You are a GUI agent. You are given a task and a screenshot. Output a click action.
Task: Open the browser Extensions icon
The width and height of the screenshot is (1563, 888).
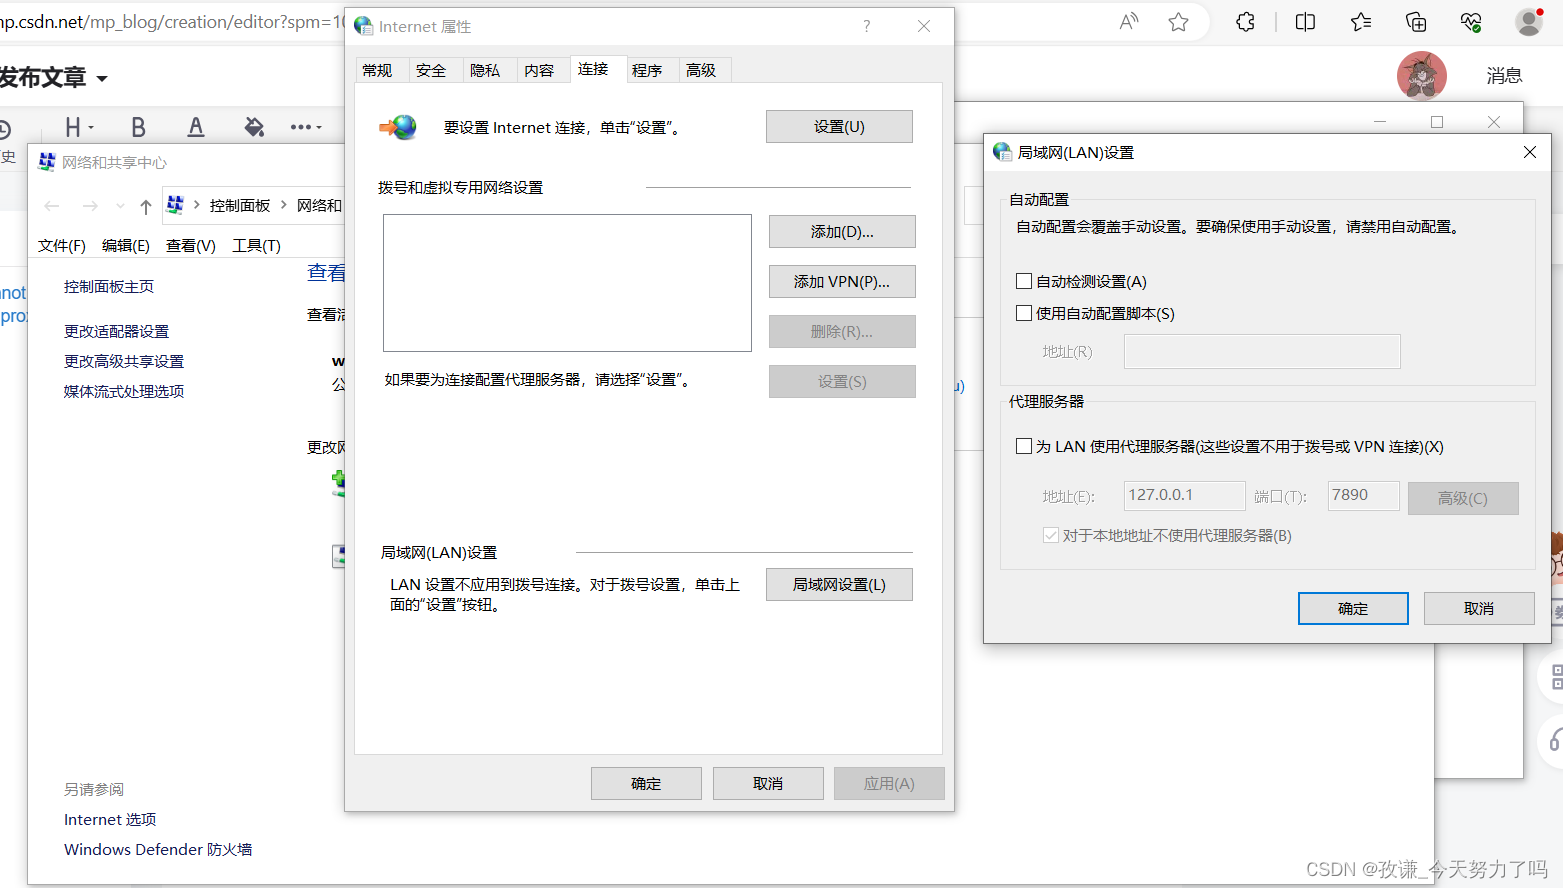[x=1245, y=21]
